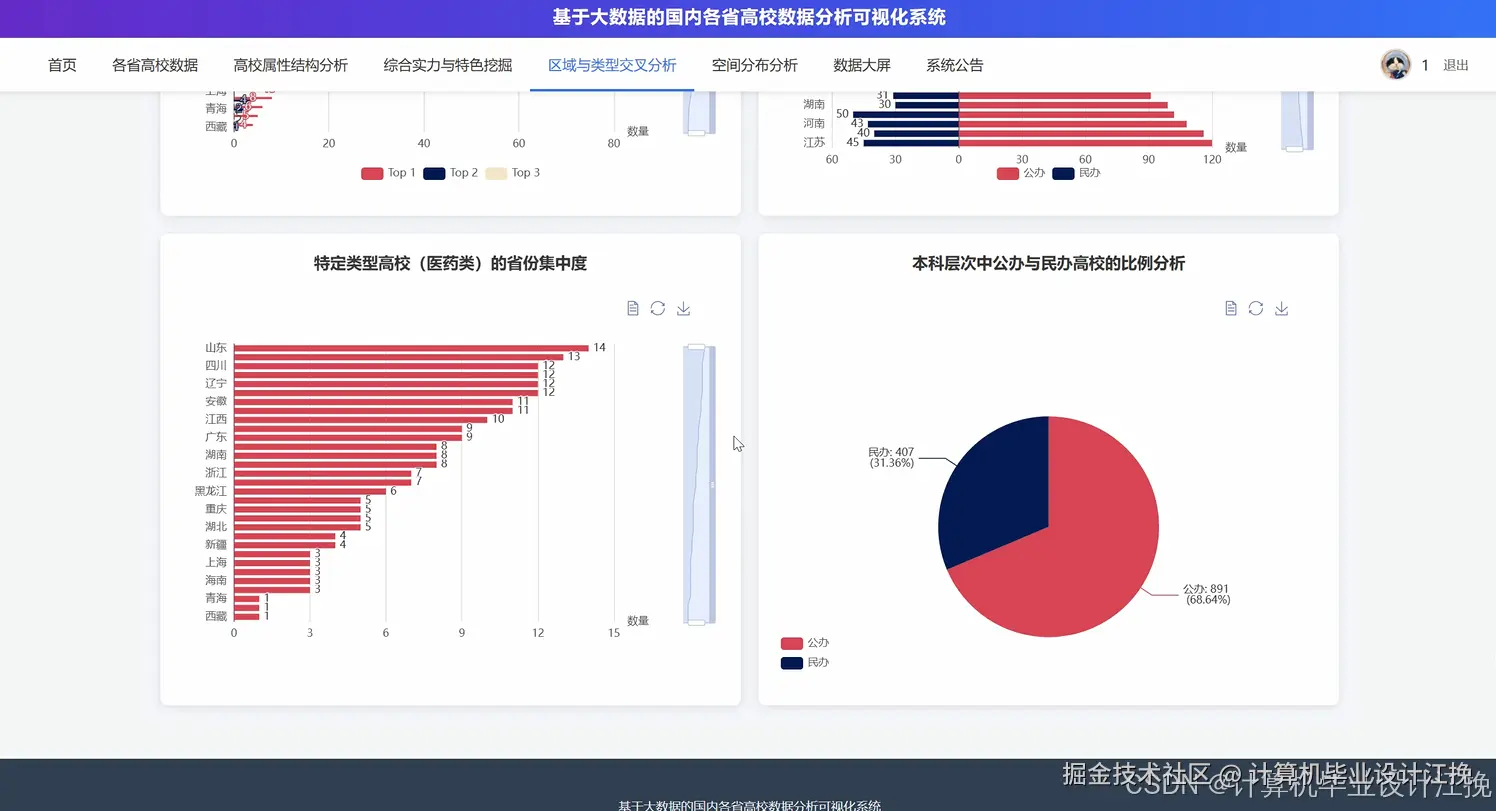Go to 首页 tab

tap(62, 65)
